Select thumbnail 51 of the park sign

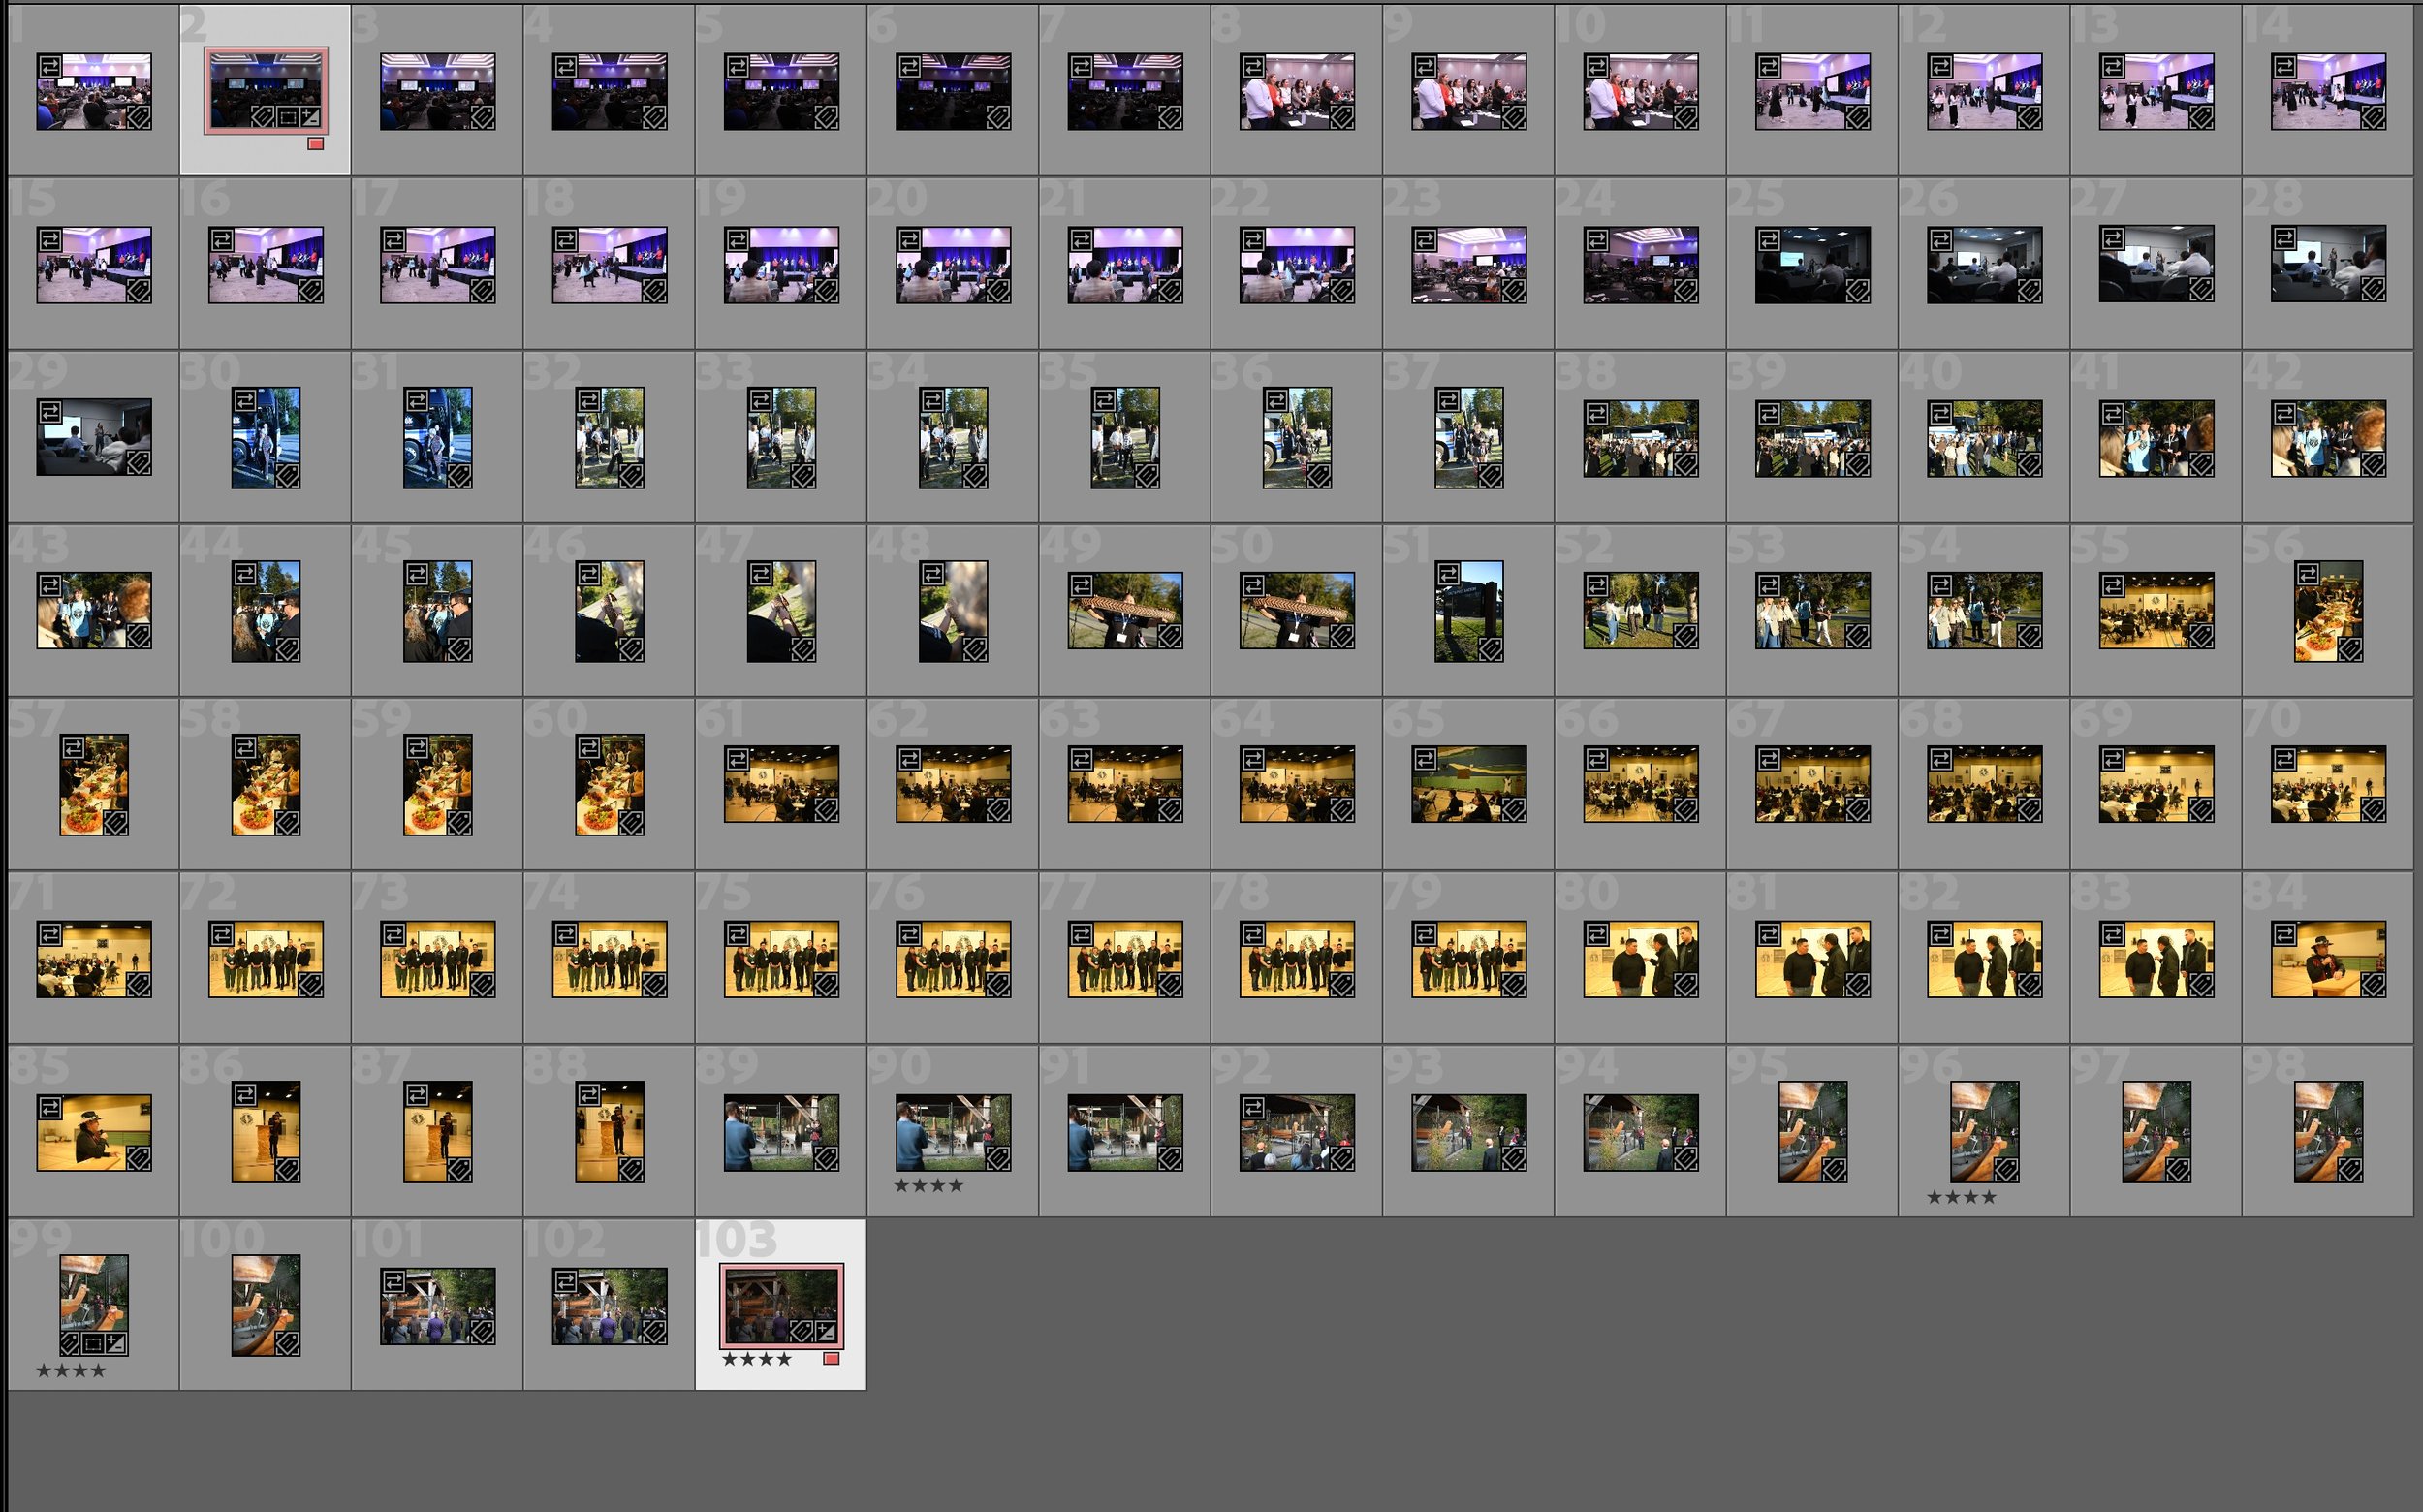[x=1469, y=611]
